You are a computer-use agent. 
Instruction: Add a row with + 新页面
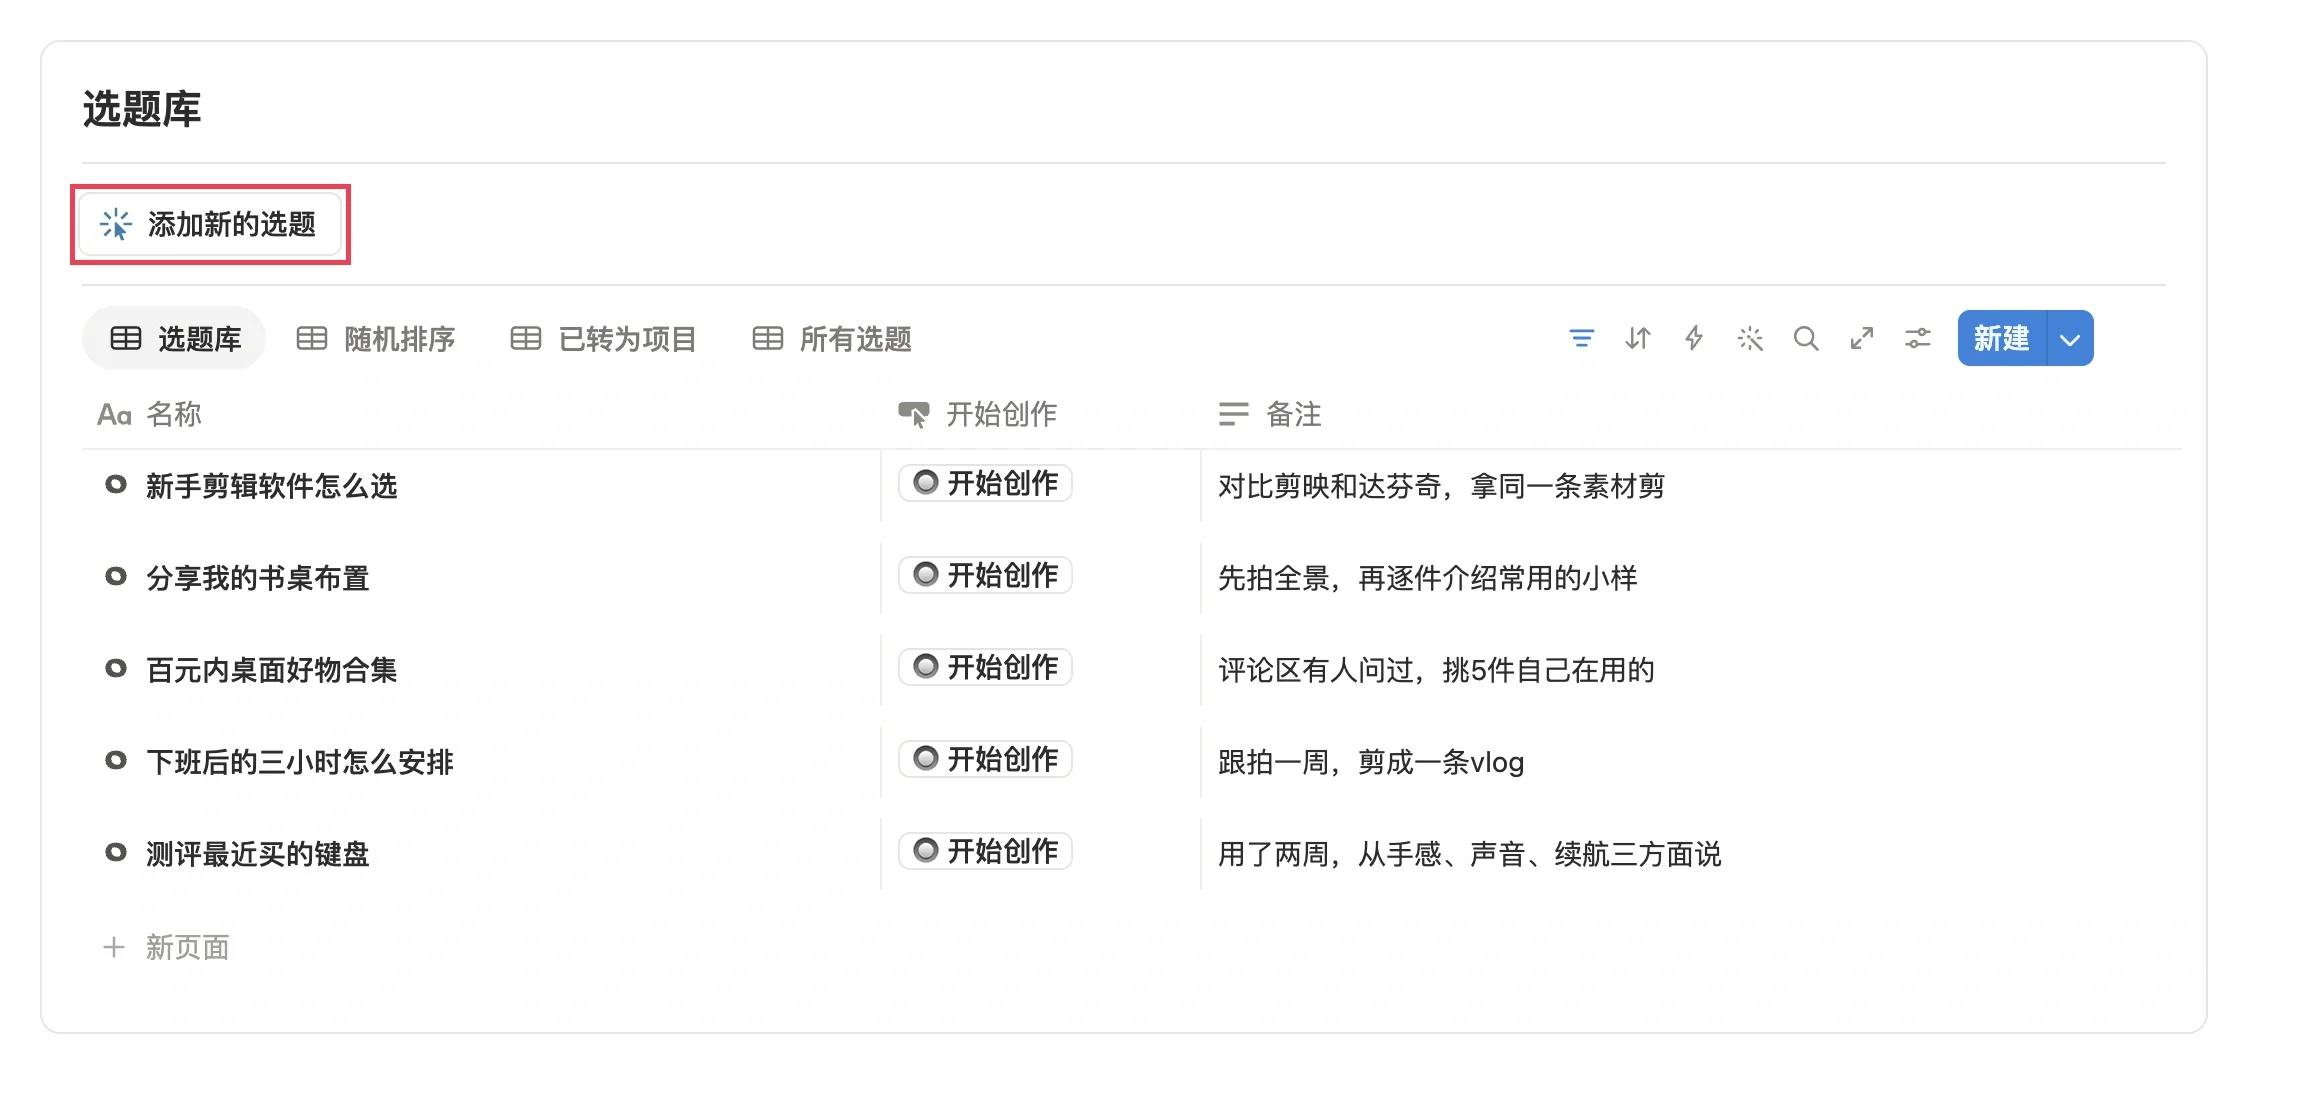167,947
